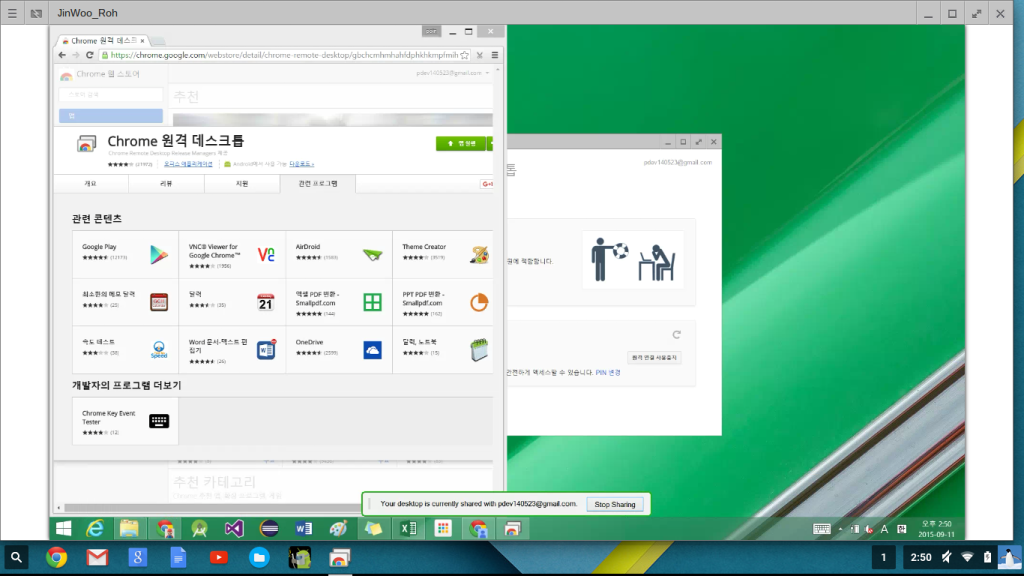This screenshot has width=1024, height=576.
Task: Open Word on the Windows taskbar
Action: [x=304, y=528]
